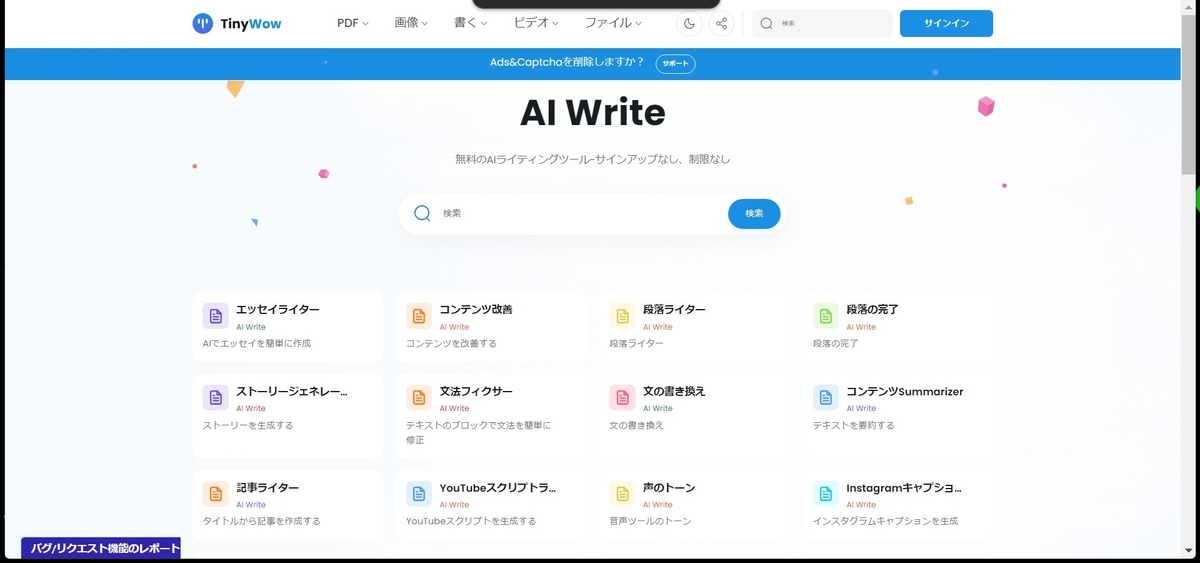This screenshot has width=1200, height=563.
Task: Open the 文法フィクサー tool title
Action: [476, 391]
